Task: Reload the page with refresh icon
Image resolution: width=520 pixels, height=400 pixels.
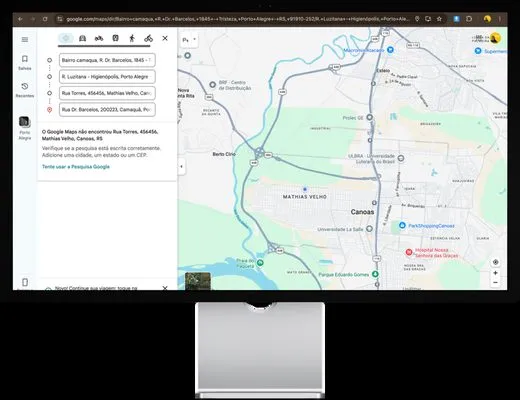Action: (x=45, y=19)
